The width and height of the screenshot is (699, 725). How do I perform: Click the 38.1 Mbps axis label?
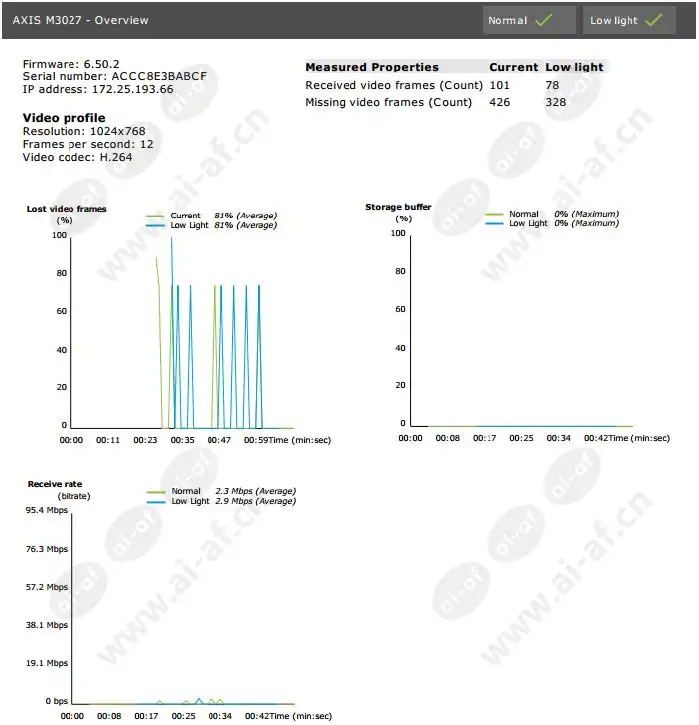pos(47,625)
